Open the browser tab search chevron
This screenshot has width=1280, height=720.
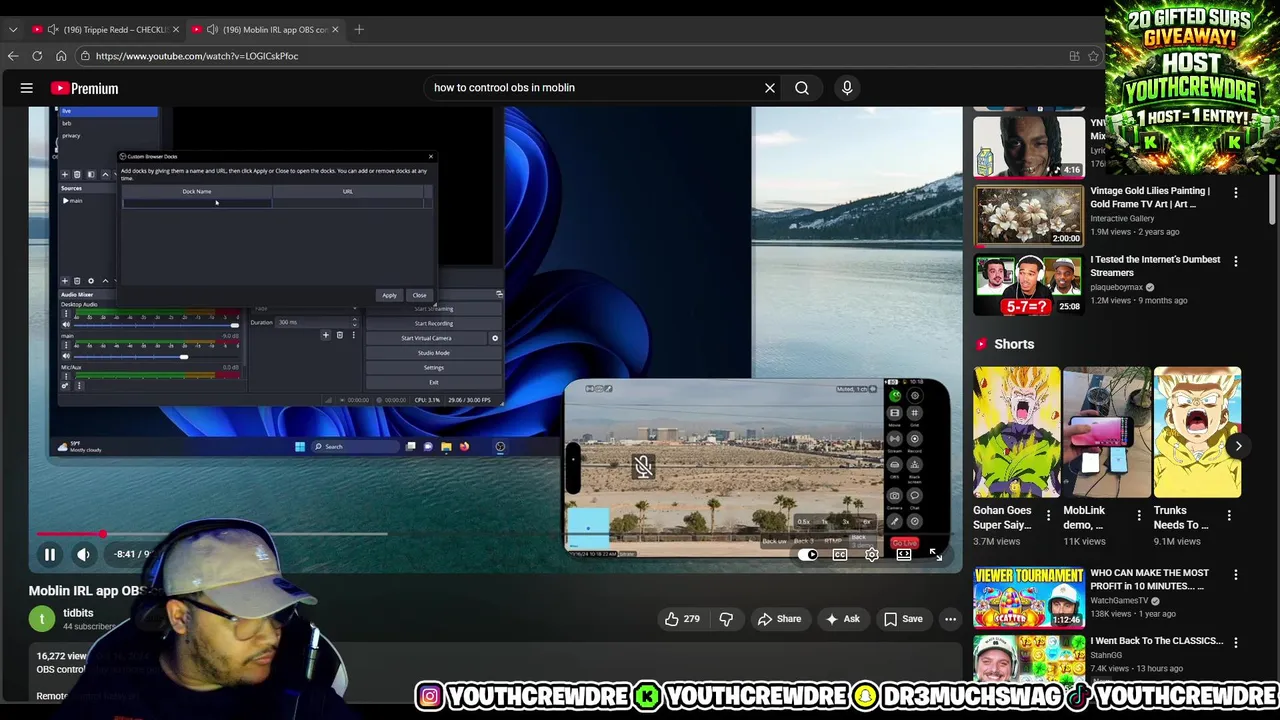(13, 30)
